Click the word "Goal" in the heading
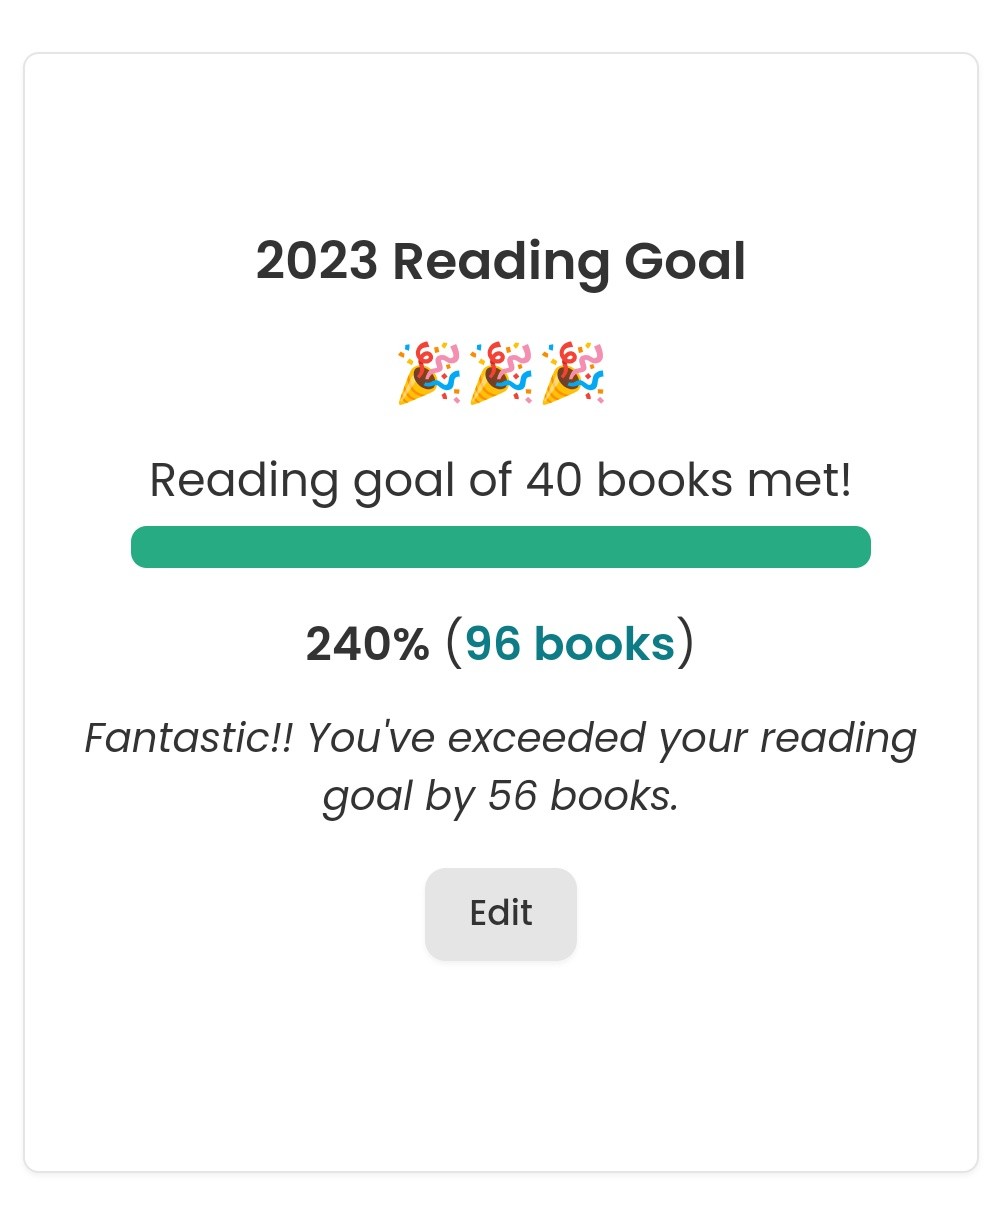 coord(685,262)
